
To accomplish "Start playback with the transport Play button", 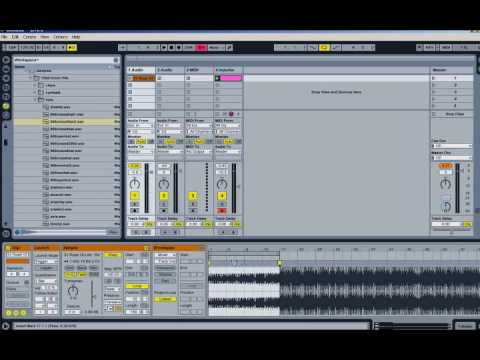I will click(x=164, y=48).
